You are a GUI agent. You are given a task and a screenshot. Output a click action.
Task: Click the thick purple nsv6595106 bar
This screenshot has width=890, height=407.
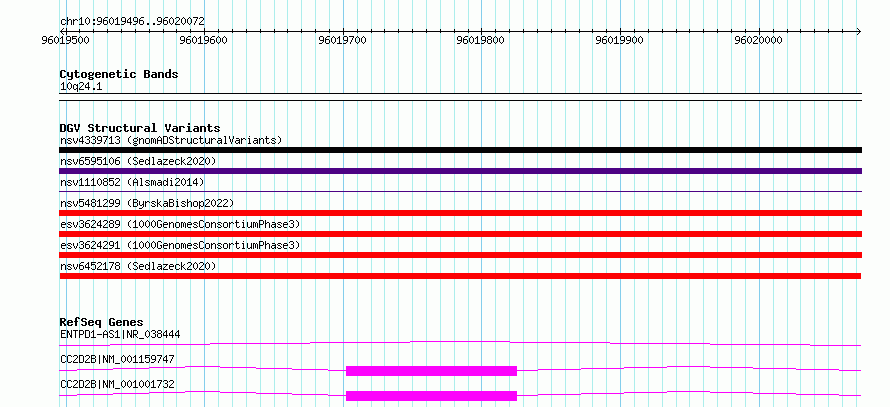click(x=460, y=171)
